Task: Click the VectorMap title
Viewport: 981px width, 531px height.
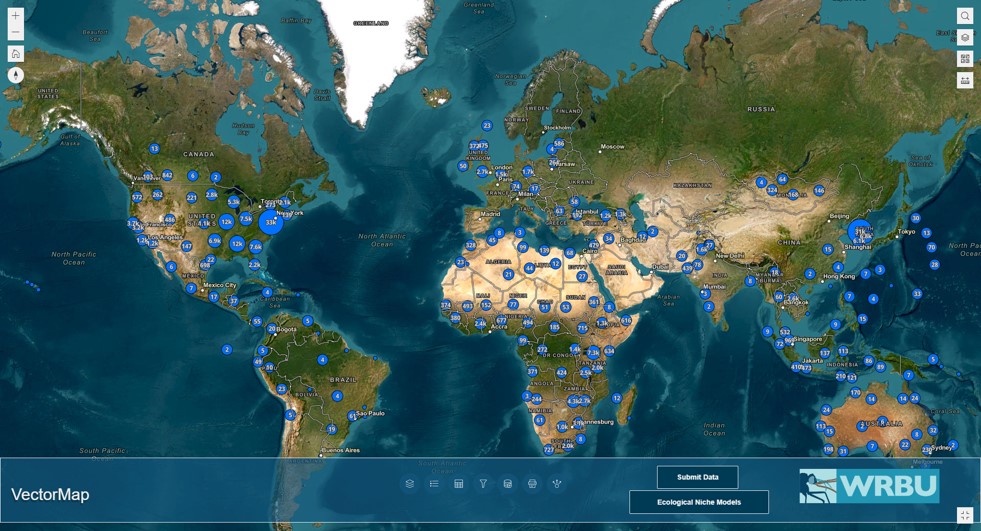Action: click(50, 494)
